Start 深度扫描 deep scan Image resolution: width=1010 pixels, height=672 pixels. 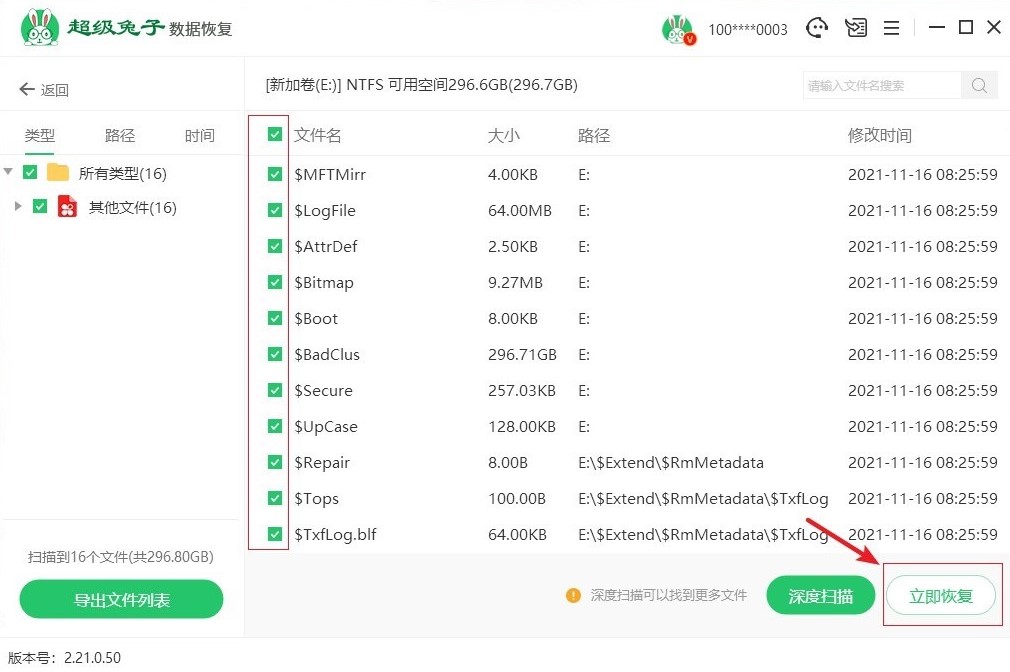click(820, 596)
